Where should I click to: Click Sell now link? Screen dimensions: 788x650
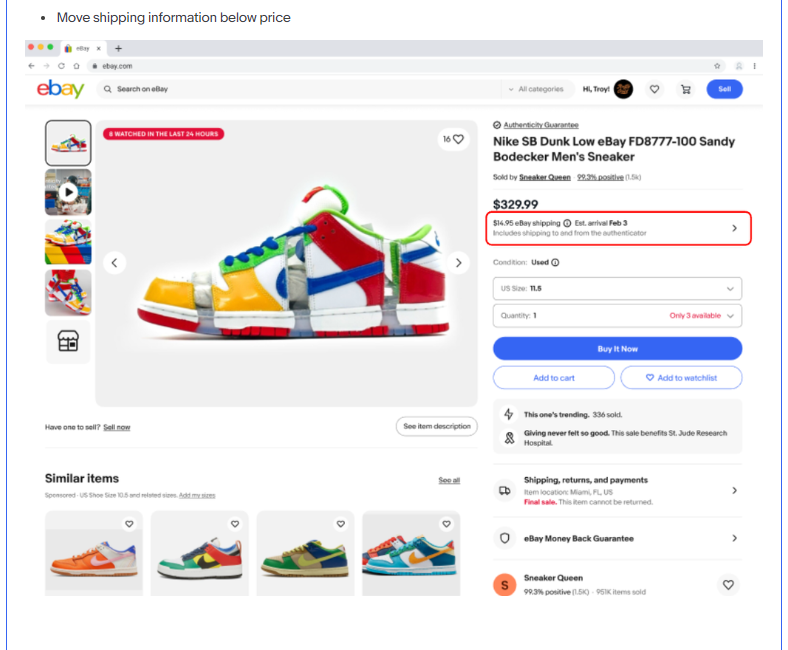[x=117, y=427]
